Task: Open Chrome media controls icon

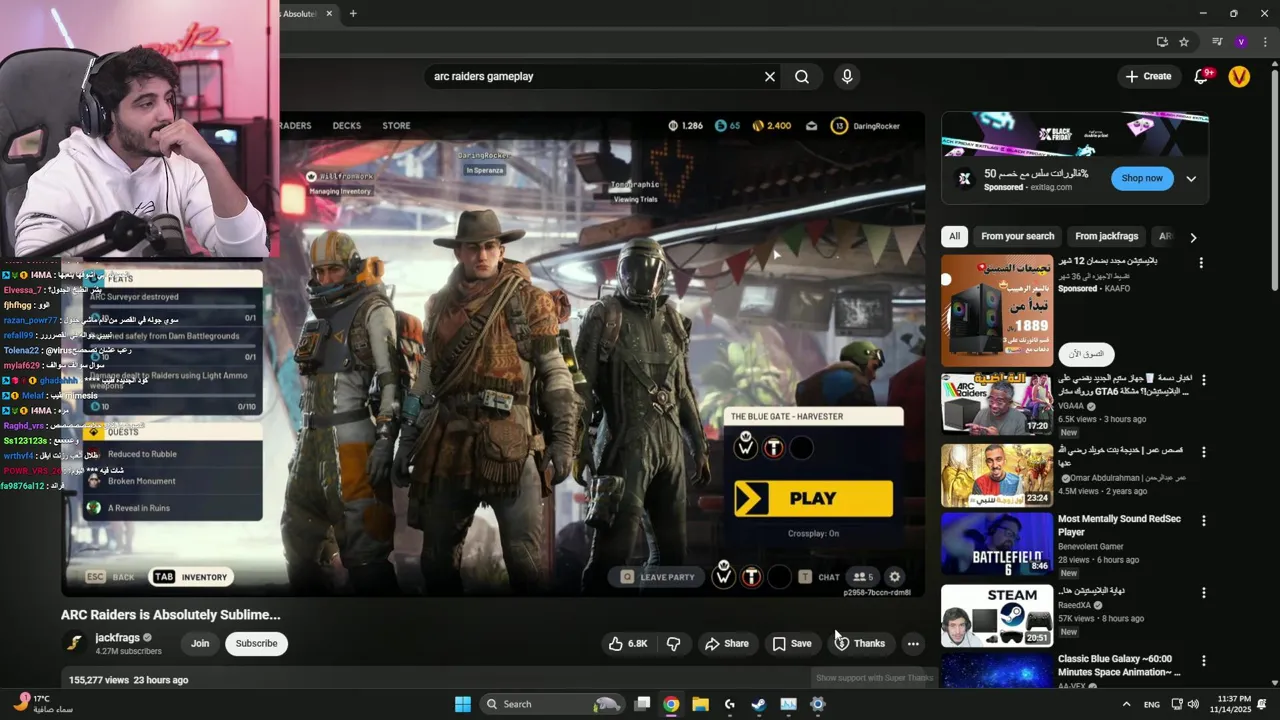Action: click(x=1217, y=42)
